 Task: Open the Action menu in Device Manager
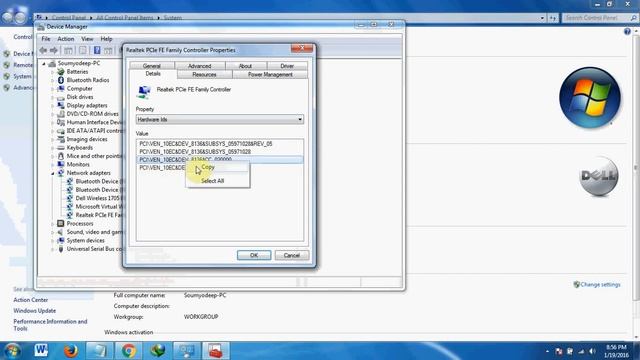point(66,39)
